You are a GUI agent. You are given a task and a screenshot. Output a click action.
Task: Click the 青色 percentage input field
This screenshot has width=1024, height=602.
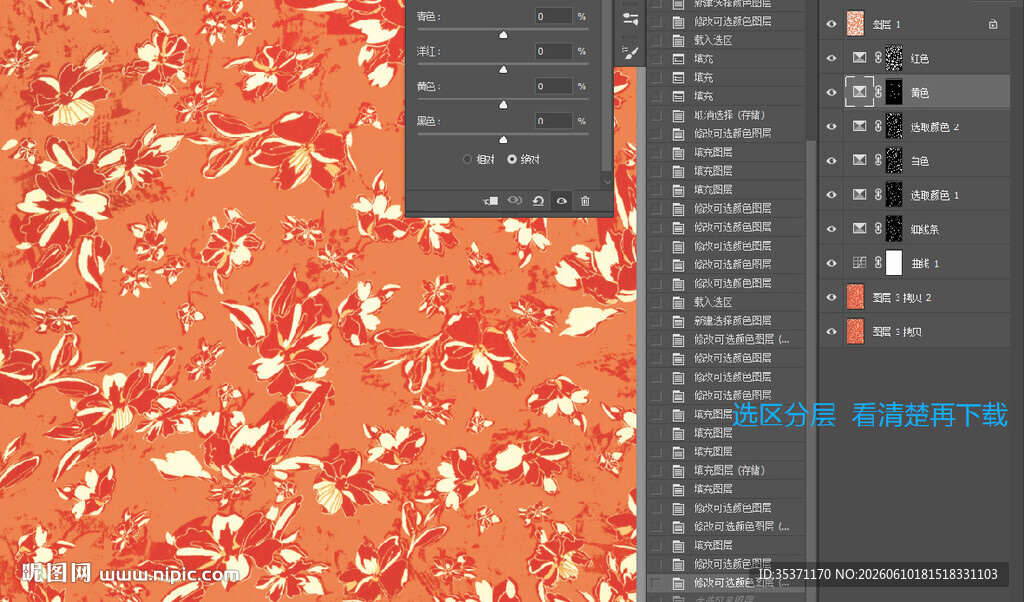pos(554,16)
